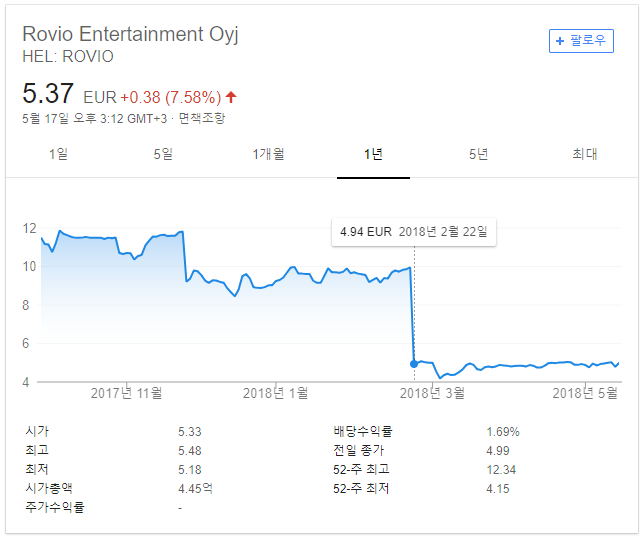Click the 2018년 5월 axis label
Screen dimensions: 644x540
click(585, 393)
